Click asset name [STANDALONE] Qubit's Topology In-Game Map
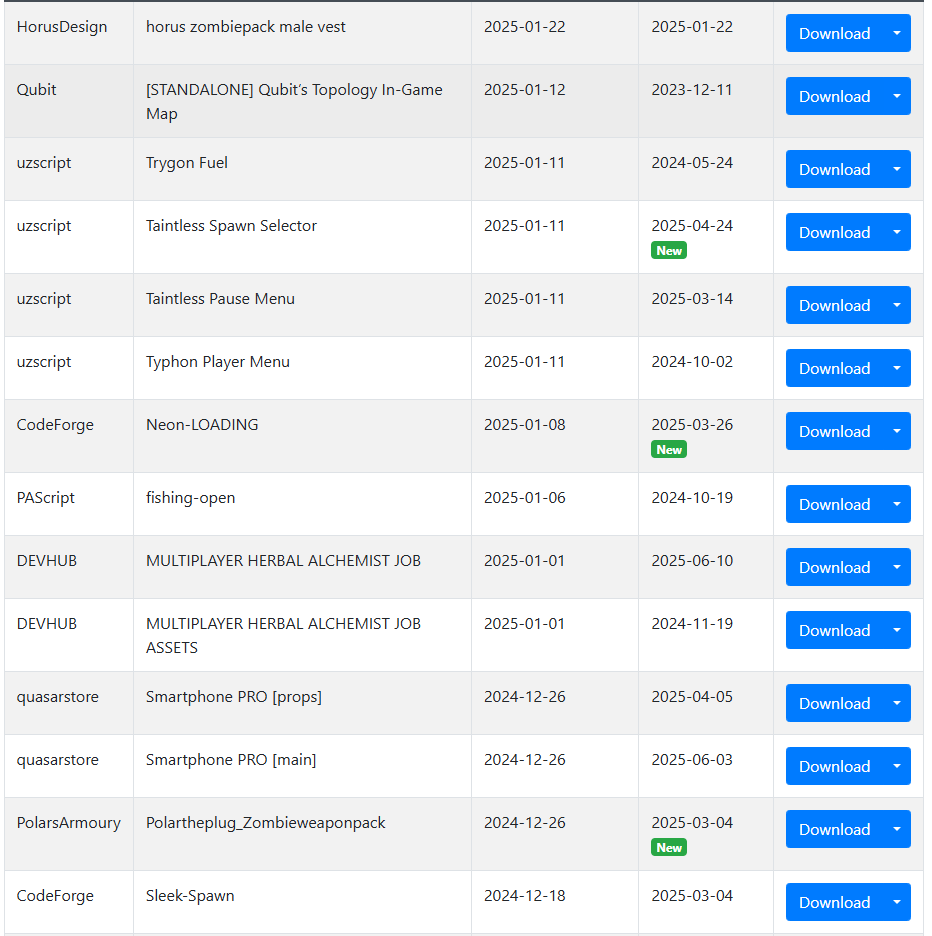The image size is (932, 936). (x=294, y=101)
